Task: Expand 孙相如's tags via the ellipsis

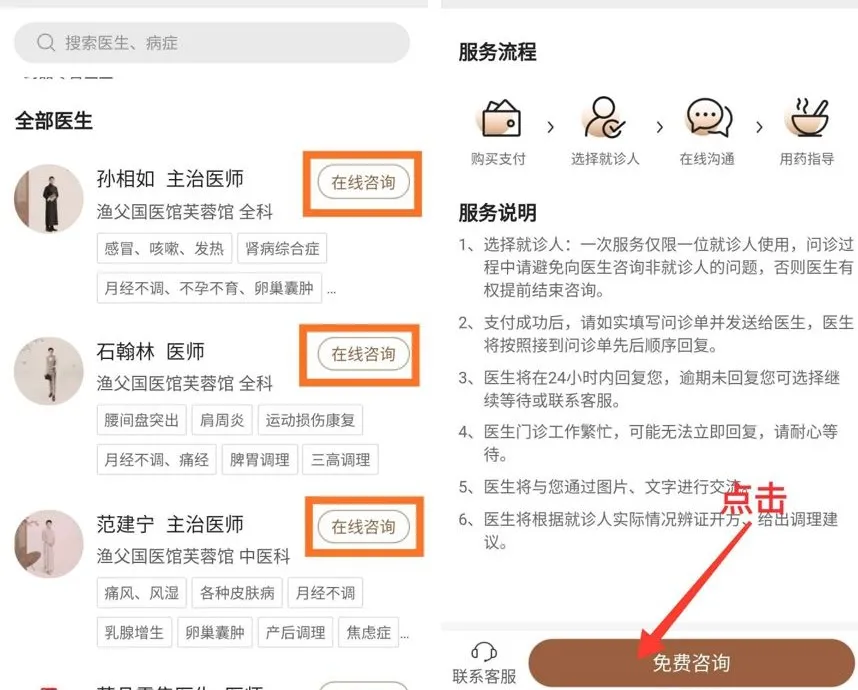Action: 332,291
